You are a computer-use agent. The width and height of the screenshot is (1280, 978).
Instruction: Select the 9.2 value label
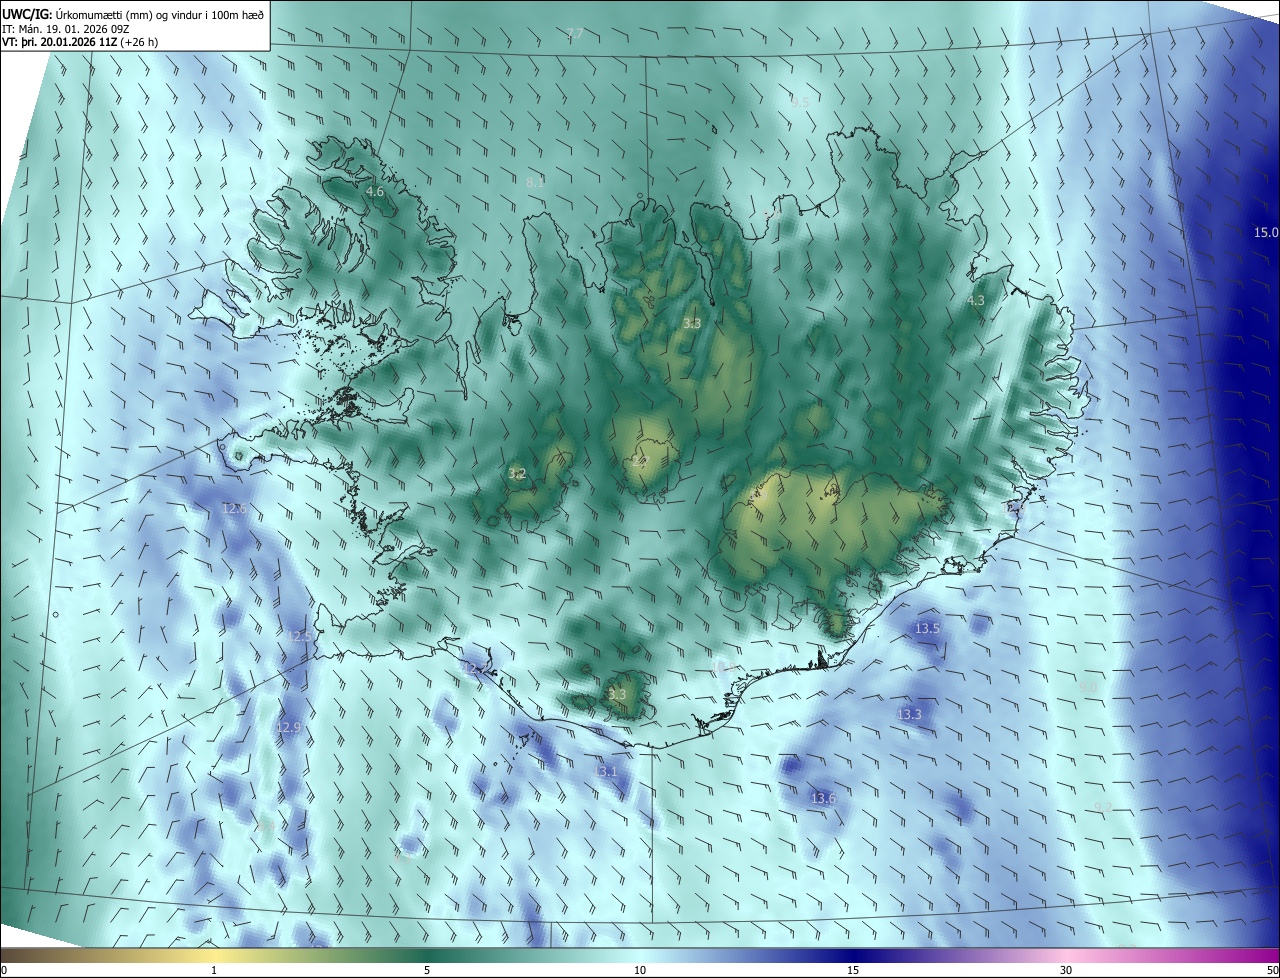pyautogui.click(x=1103, y=807)
